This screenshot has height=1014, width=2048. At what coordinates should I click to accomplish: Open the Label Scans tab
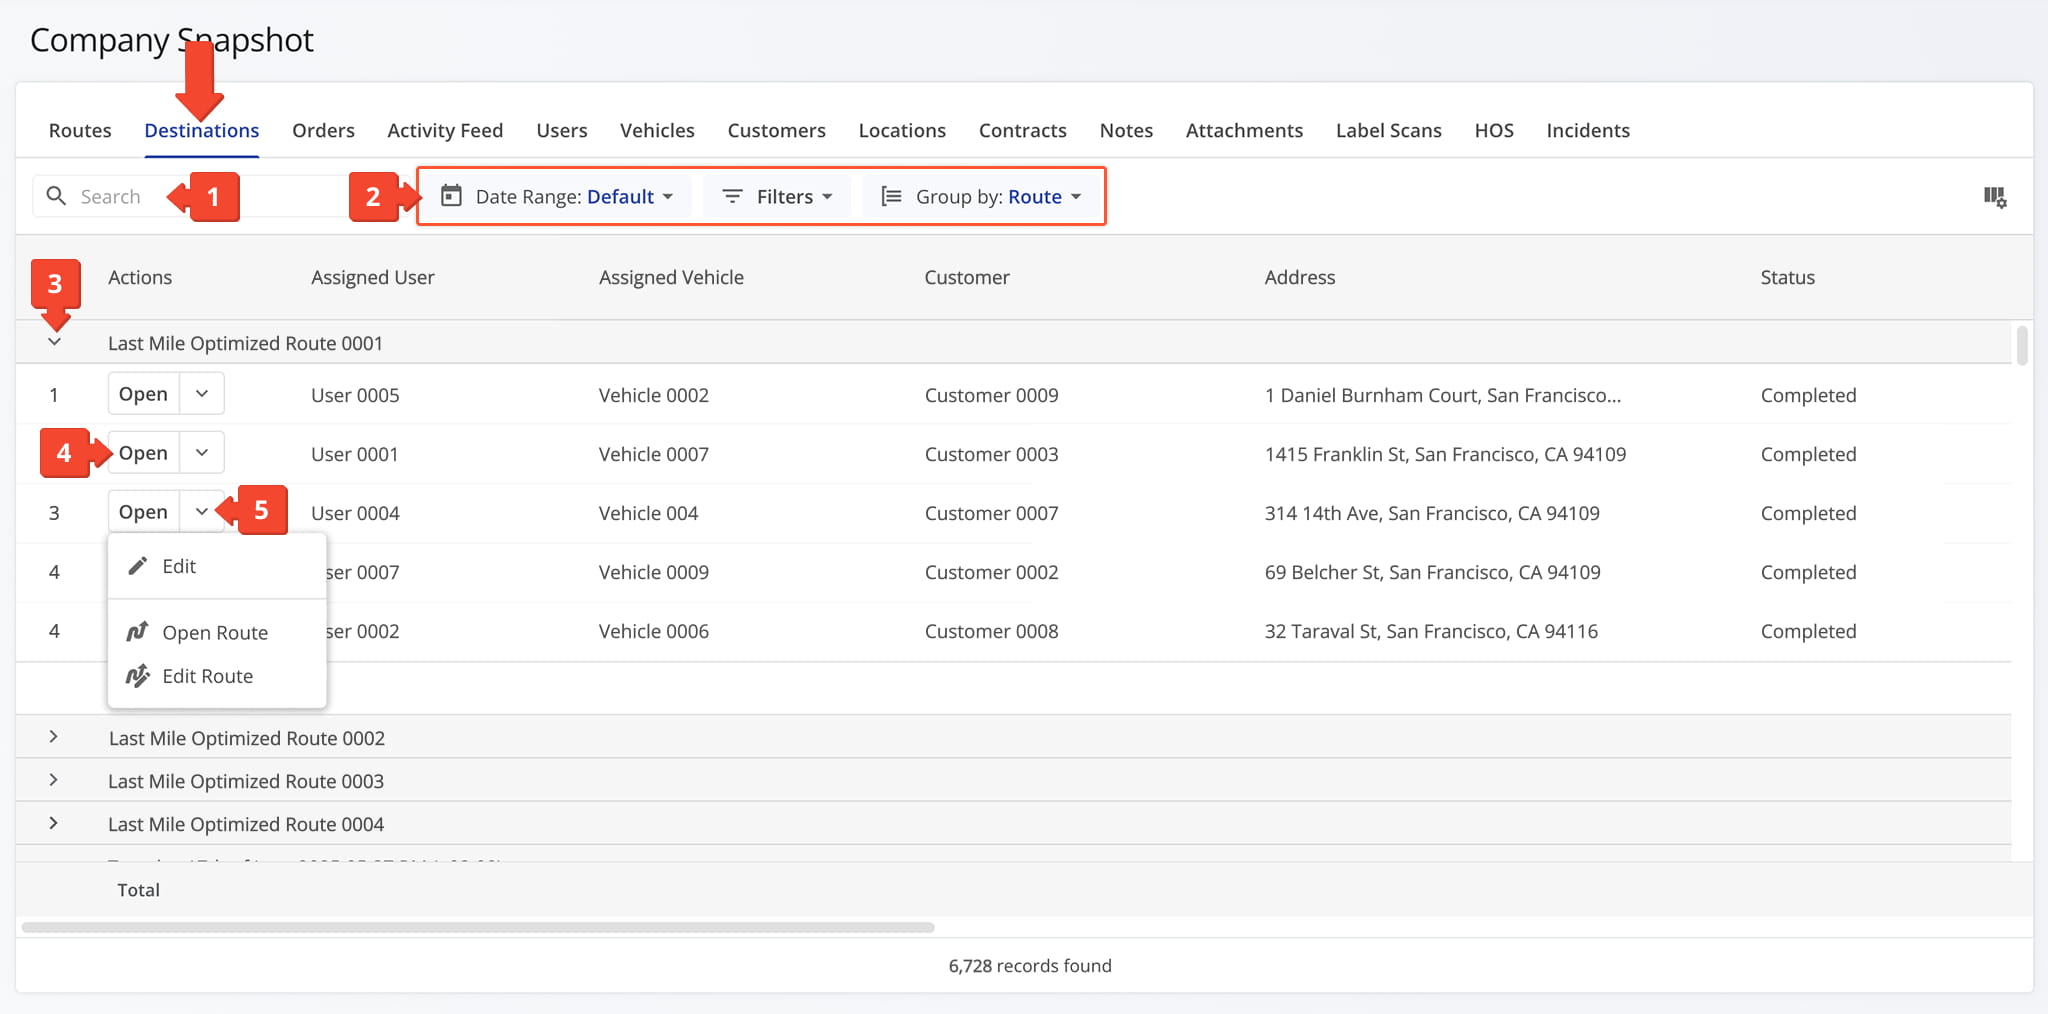[1388, 130]
